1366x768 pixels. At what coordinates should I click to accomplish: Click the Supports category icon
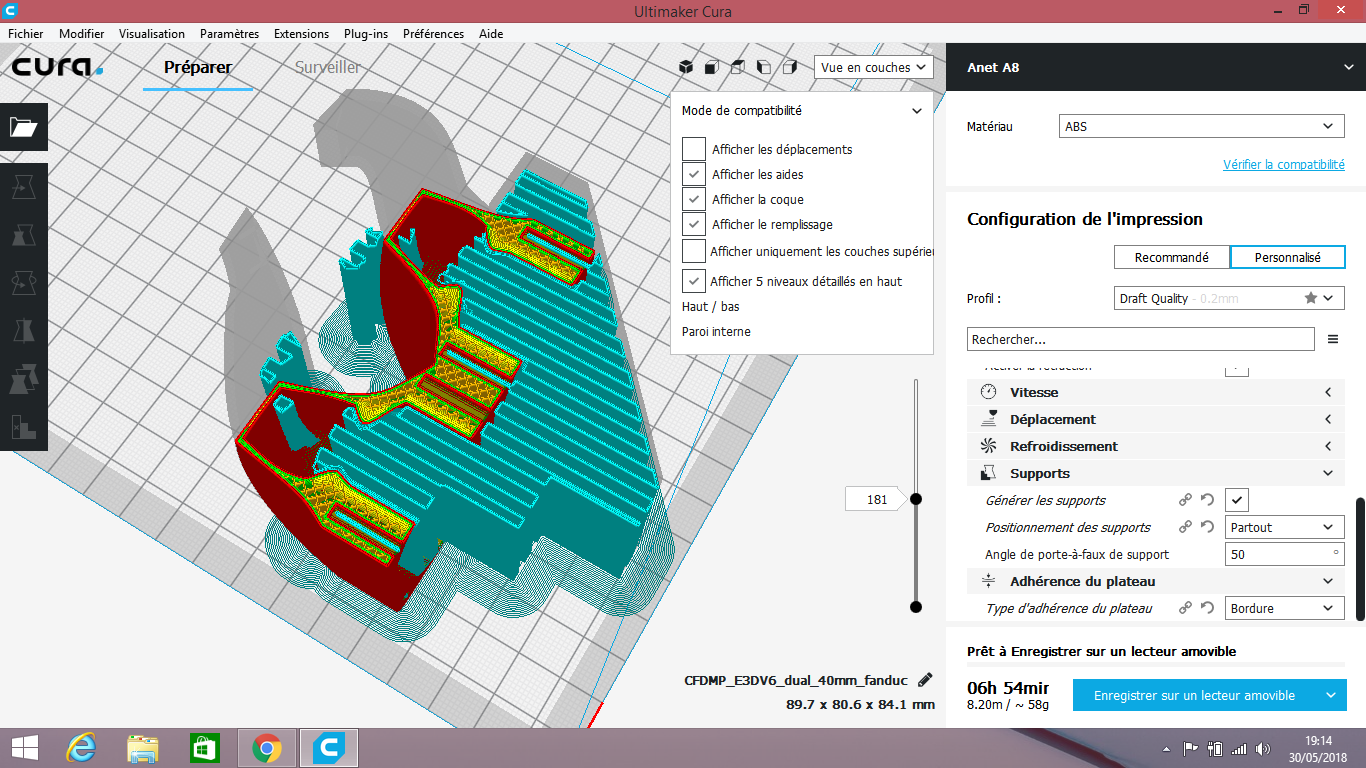click(x=989, y=473)
